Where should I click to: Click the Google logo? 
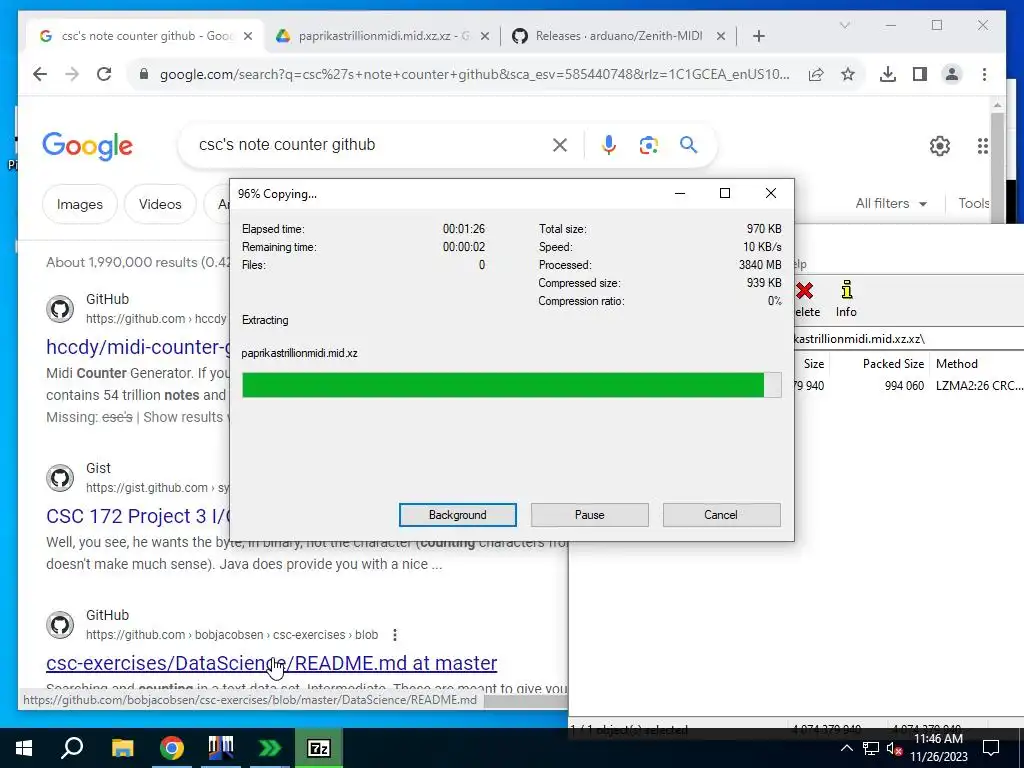[88, 146]
